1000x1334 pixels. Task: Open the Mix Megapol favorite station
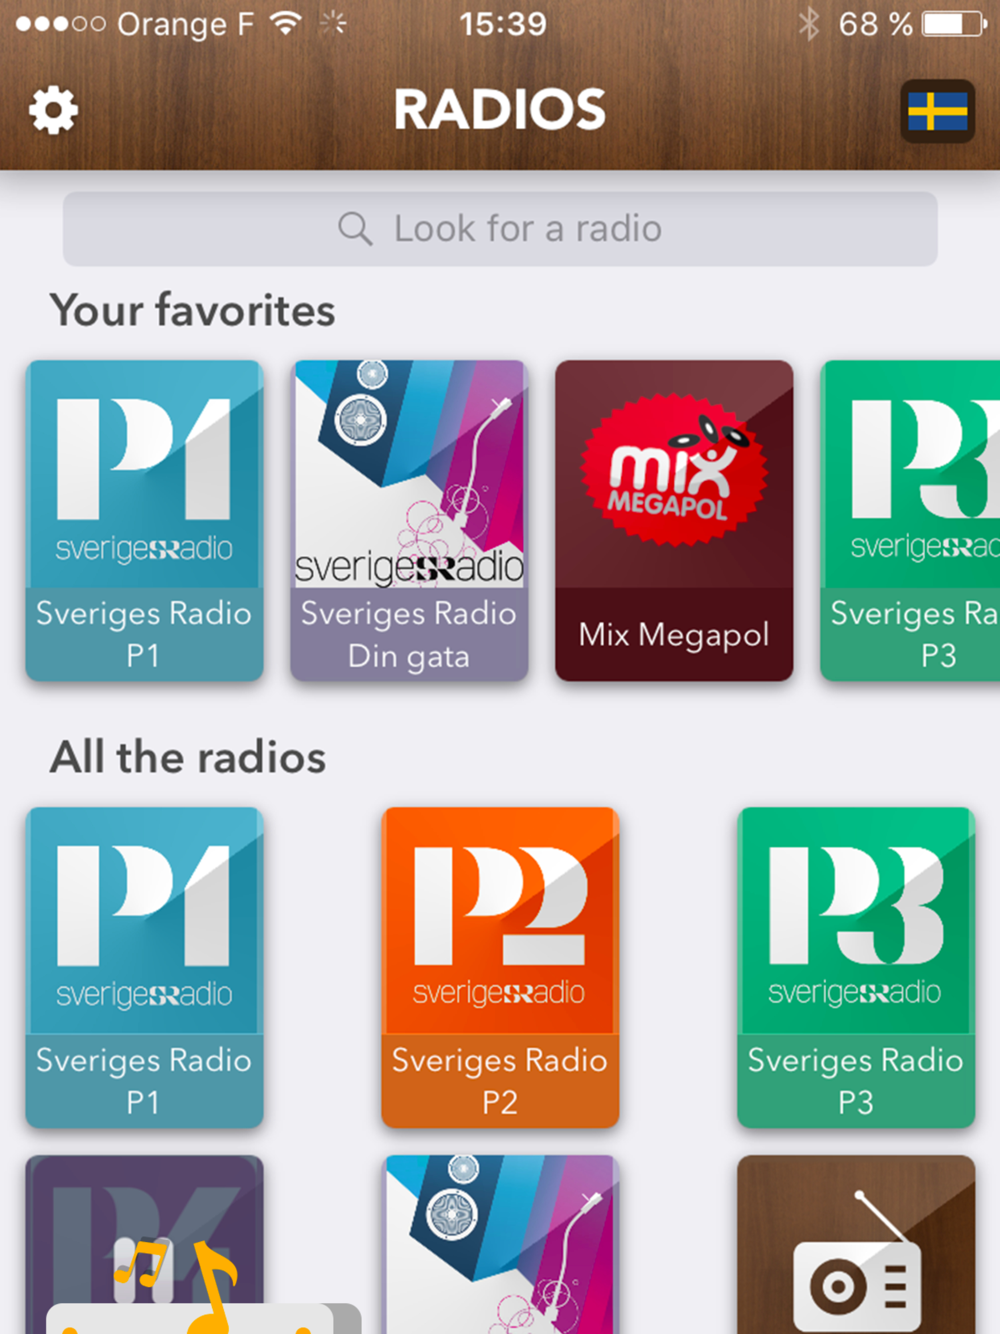674,521
